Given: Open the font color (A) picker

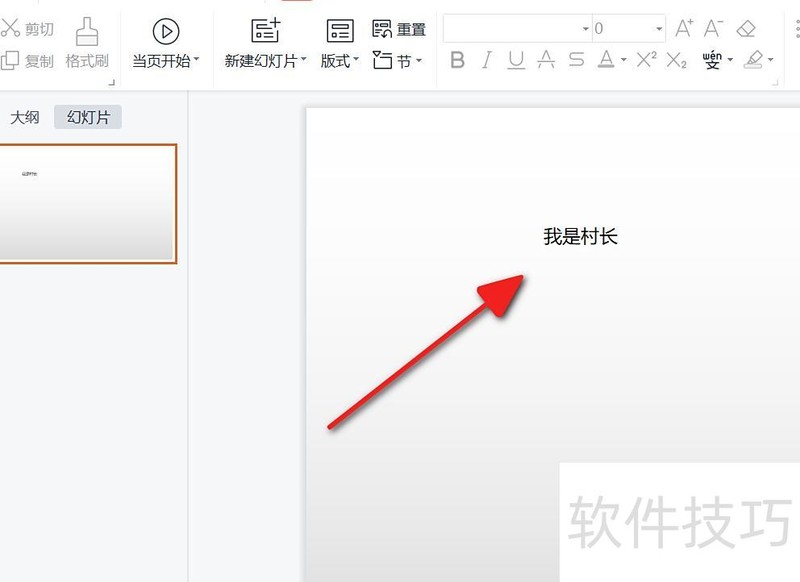Looking at the screenshot, I should 602,61.
